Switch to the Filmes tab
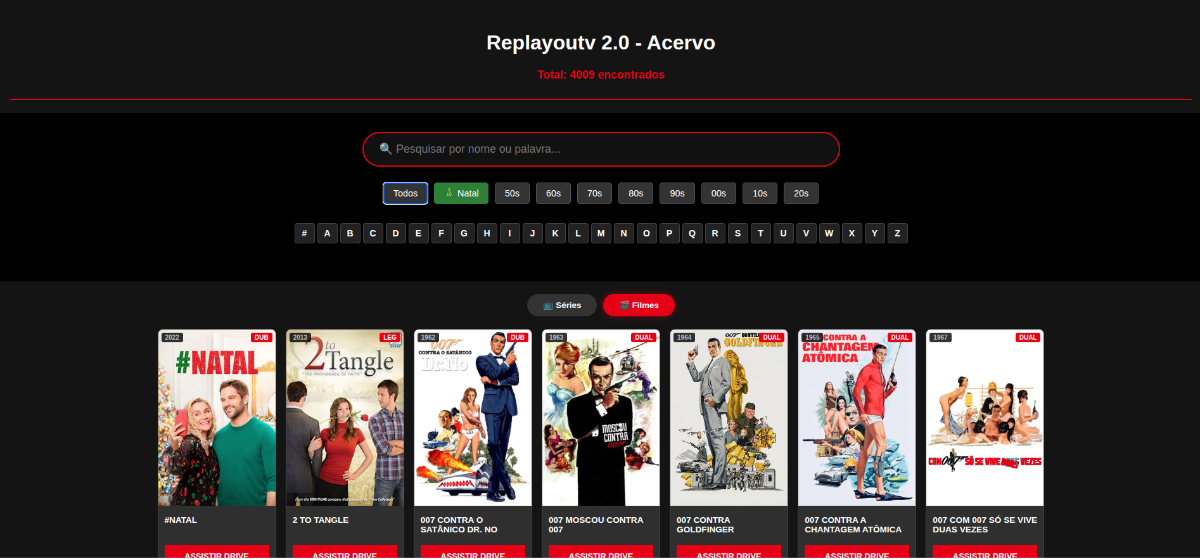 click(x=639, y=305)
